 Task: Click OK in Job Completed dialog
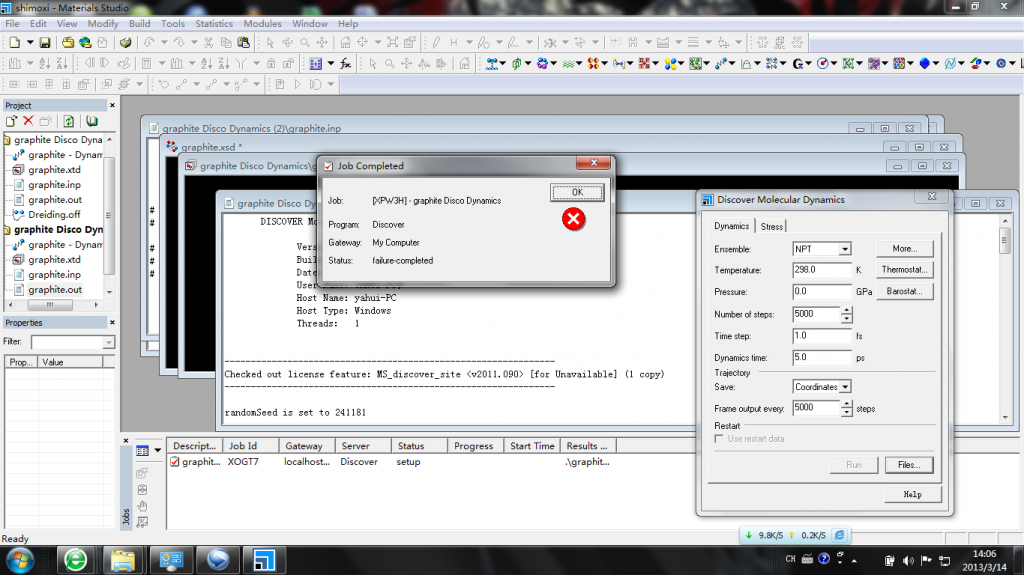click(577, 192)
